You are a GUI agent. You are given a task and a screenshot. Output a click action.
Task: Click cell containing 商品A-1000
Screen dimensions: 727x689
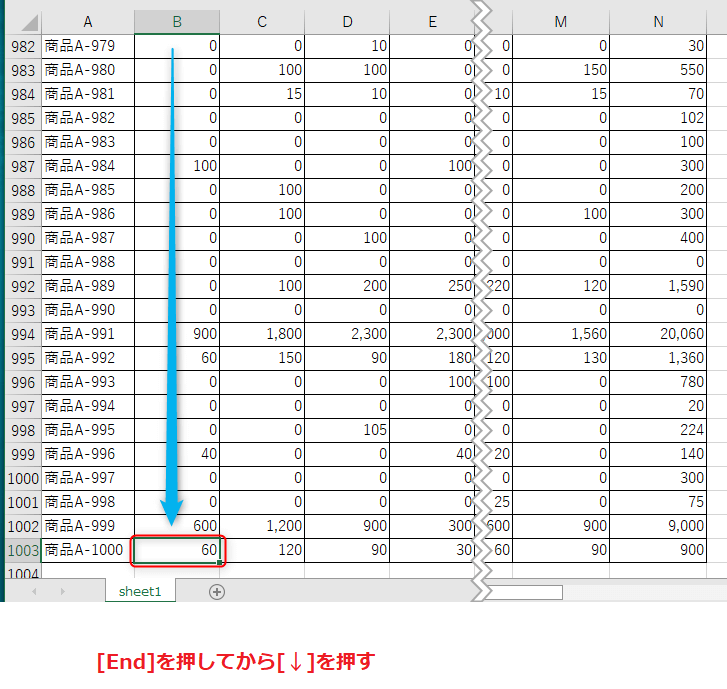88,550
